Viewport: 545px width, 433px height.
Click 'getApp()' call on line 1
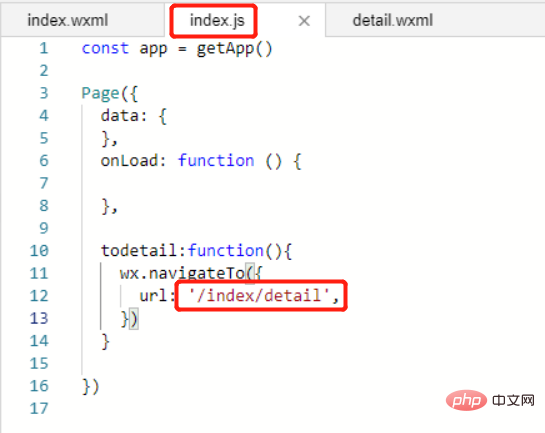[234, 49]
